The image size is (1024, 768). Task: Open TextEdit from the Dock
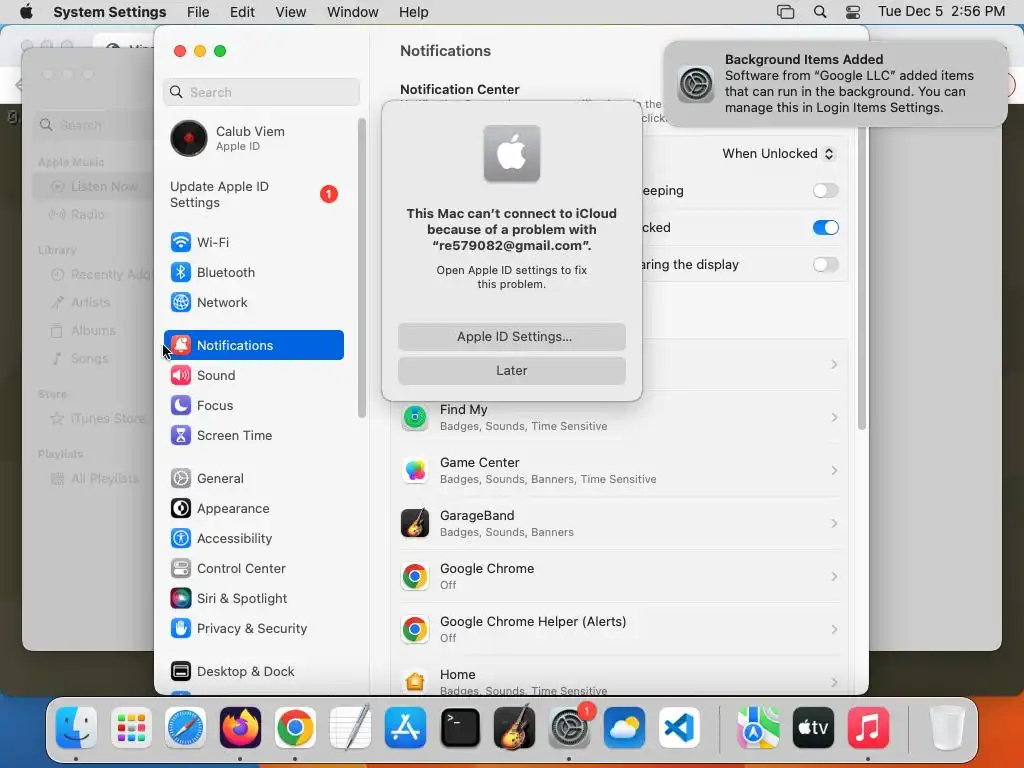coord(350,728)
